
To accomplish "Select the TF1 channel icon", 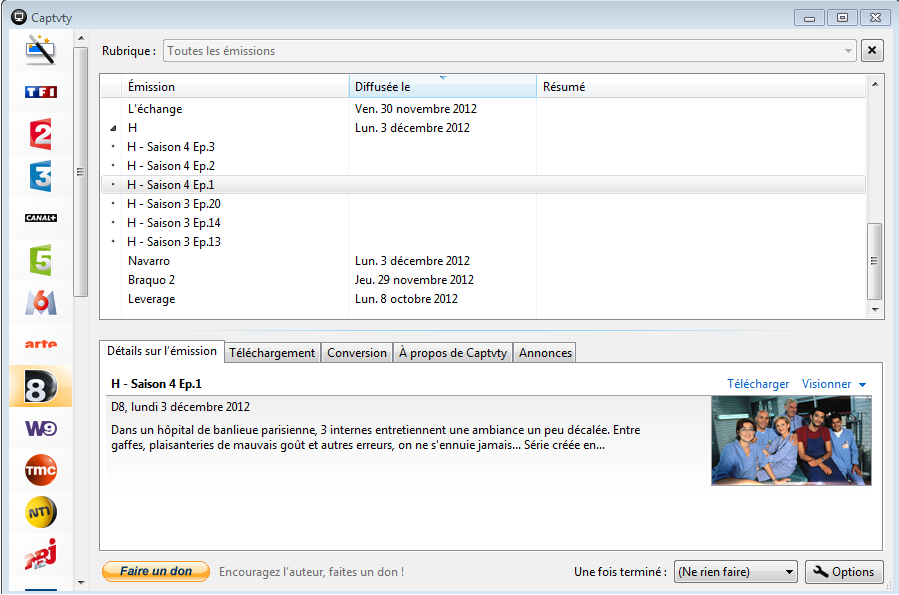I will tap(41, 92).
